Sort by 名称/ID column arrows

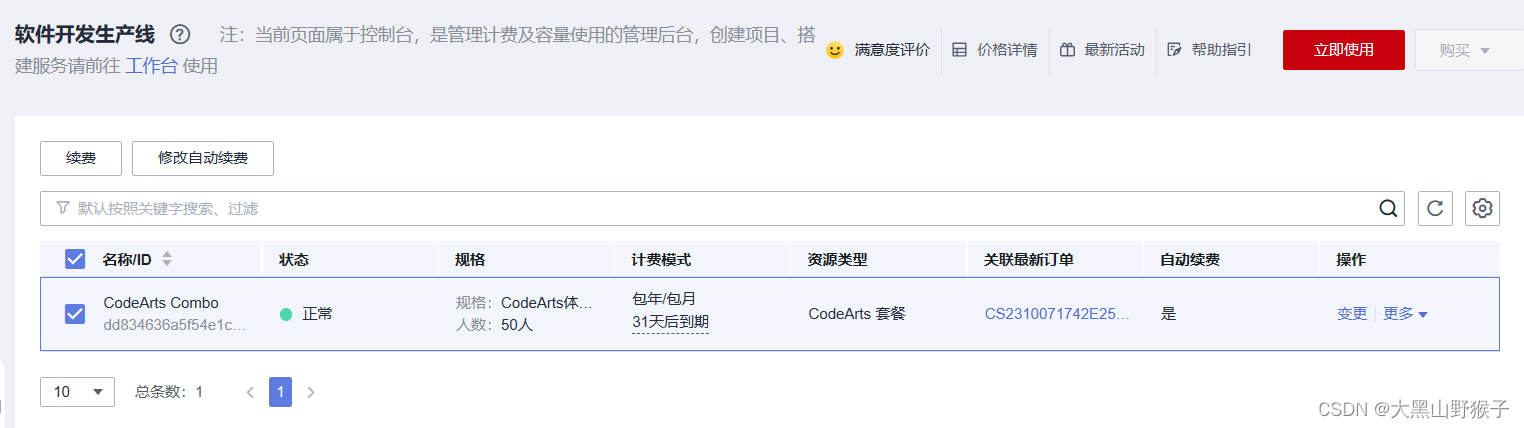167,259
